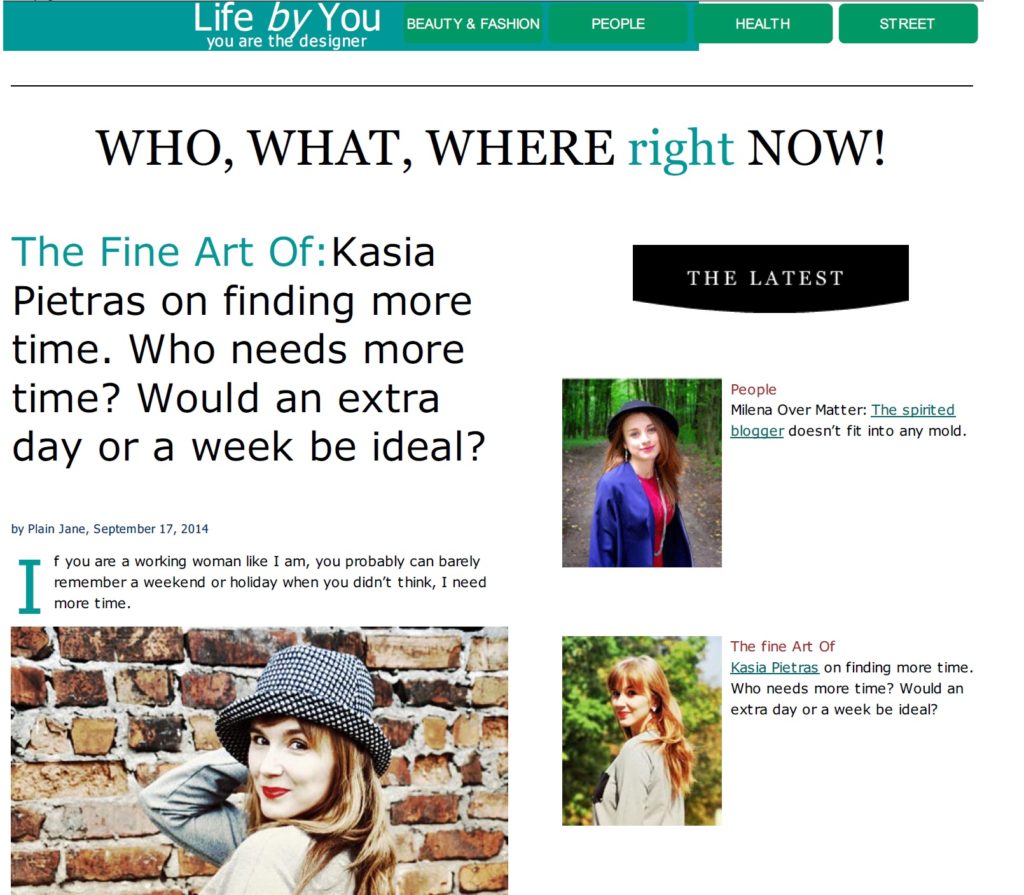Click 'The fine Art Of' sidebar category label
1024x895 pixels.
pos(782,647)
